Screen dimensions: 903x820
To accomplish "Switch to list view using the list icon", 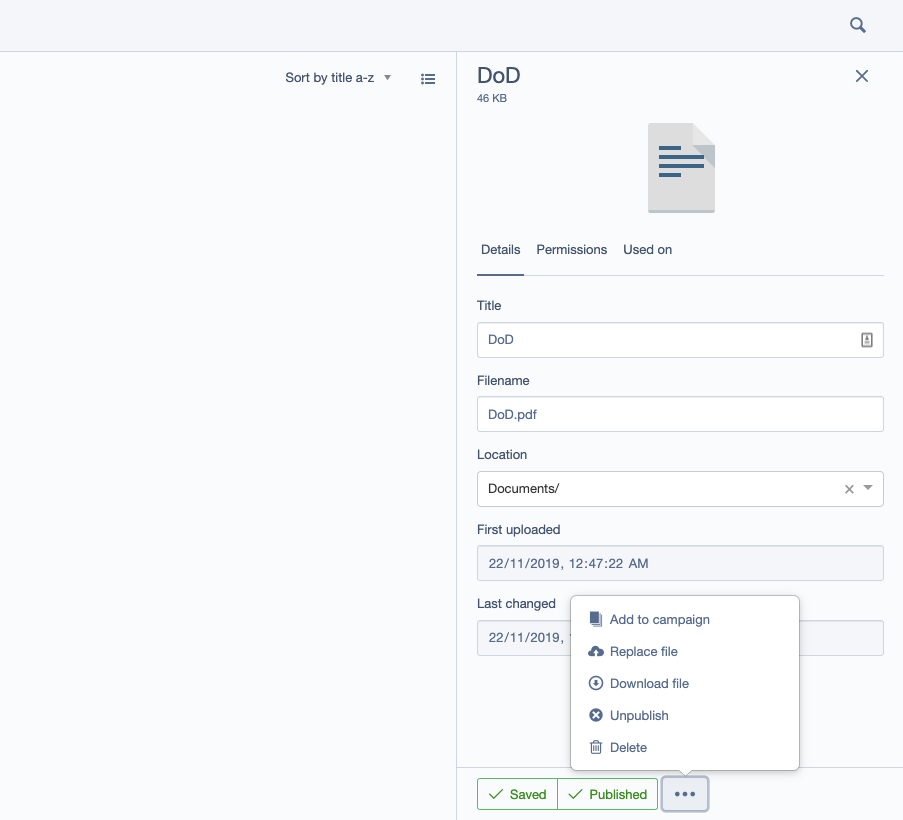I will coord(428,78).
